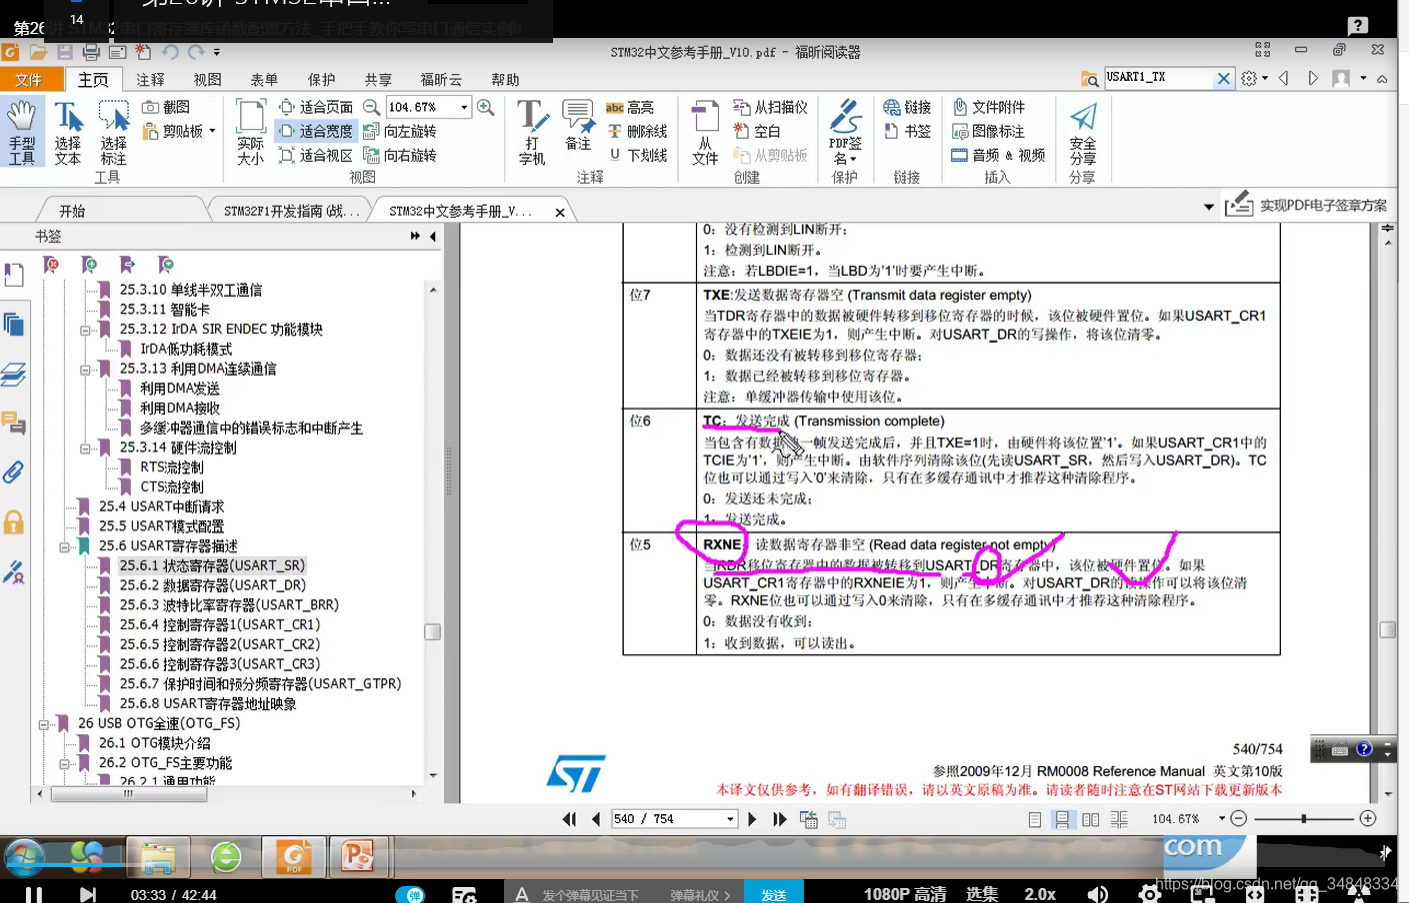
Task: Adjust the status bar zoom slider
Action: [x=1303, y=819]
